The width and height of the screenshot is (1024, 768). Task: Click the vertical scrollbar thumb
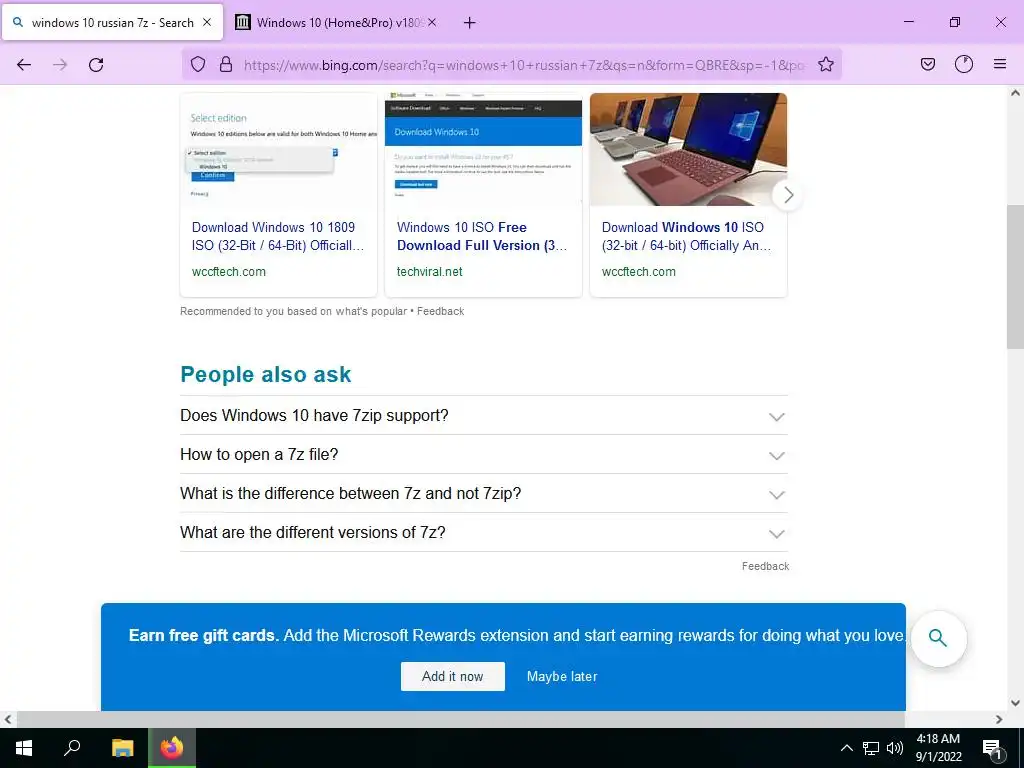(1015, 277)
